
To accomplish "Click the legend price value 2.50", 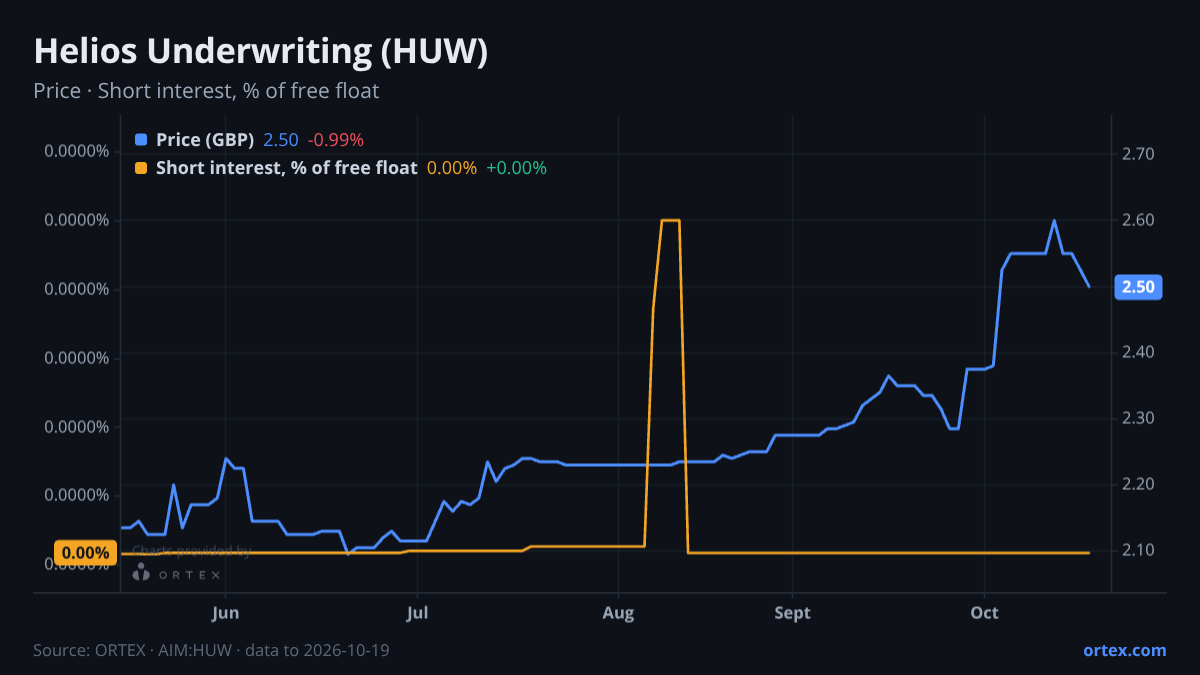I will pyautogui.click(x=280, y=140).
